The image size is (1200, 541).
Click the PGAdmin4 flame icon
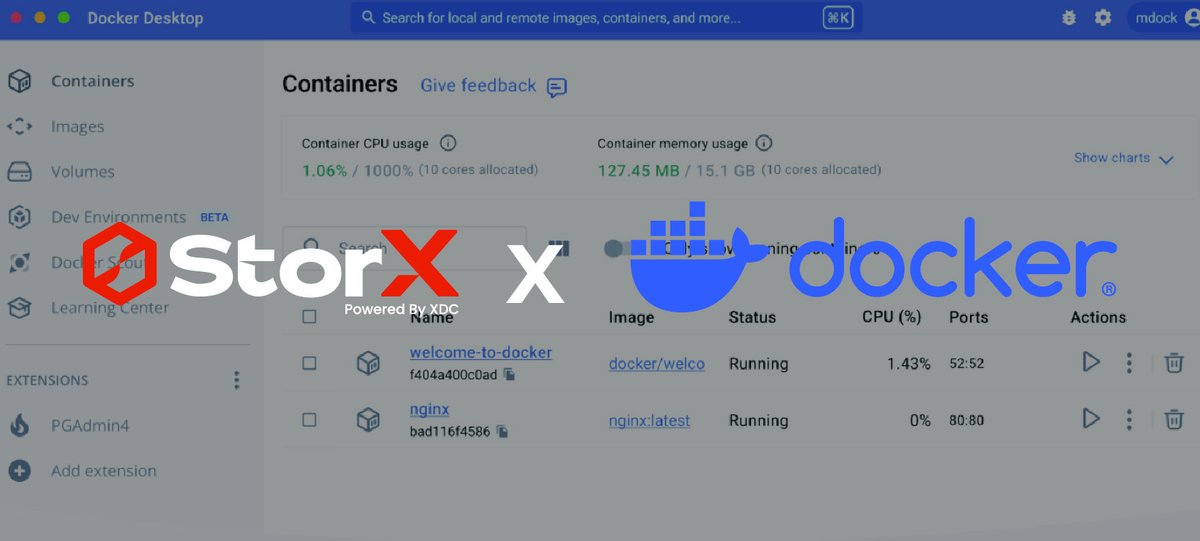click(20, 426)
